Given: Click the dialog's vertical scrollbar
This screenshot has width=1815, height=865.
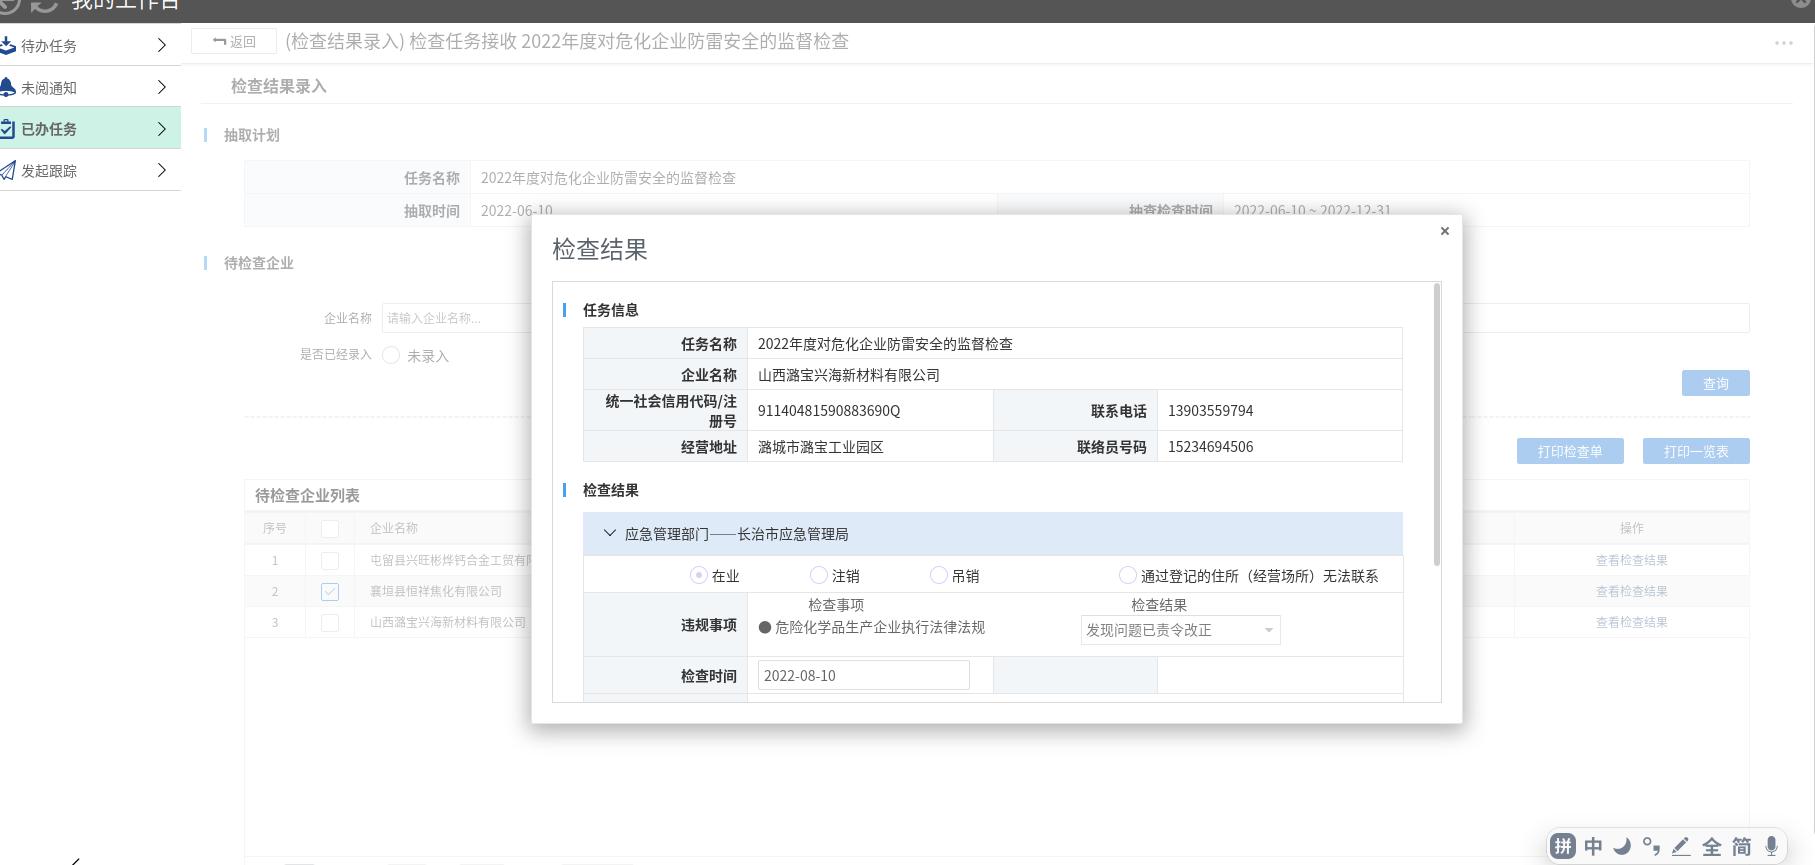Looking at the screenshot, I should pos(1437,425).
